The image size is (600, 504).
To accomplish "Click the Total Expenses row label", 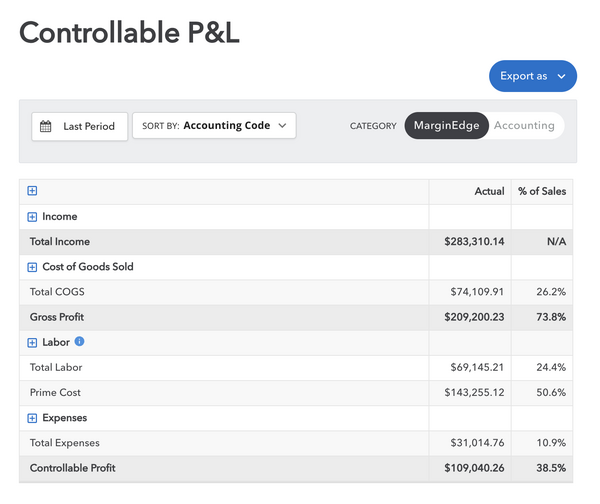I will click(64, 443).
